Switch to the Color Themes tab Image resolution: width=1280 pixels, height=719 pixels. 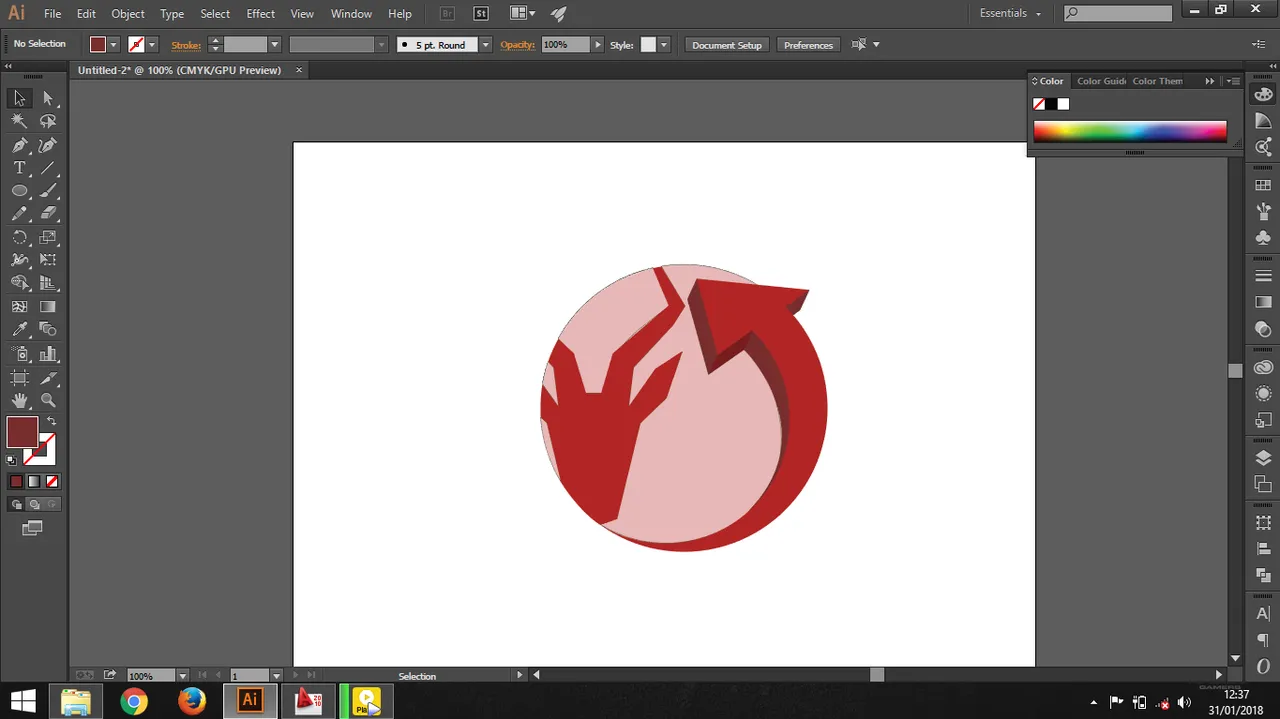[x=1157, y=81]
